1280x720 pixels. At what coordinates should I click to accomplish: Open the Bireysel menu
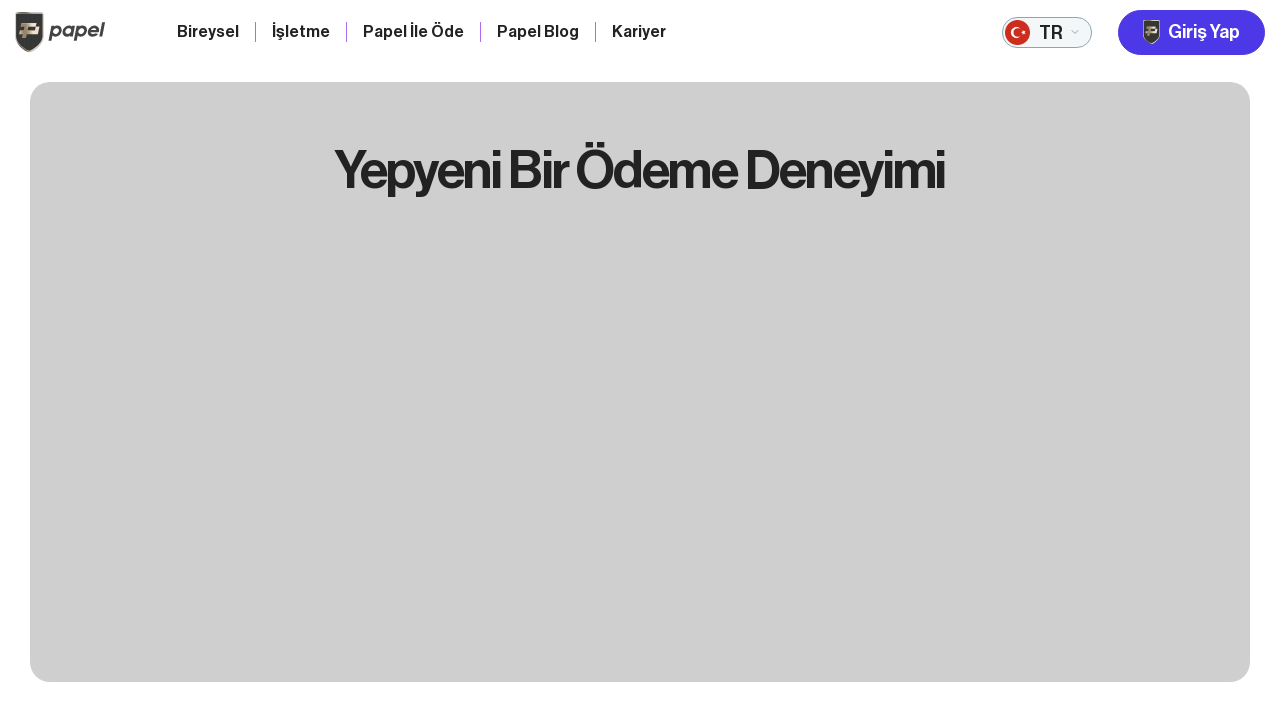pyautogui.click(x=208, y=31)
